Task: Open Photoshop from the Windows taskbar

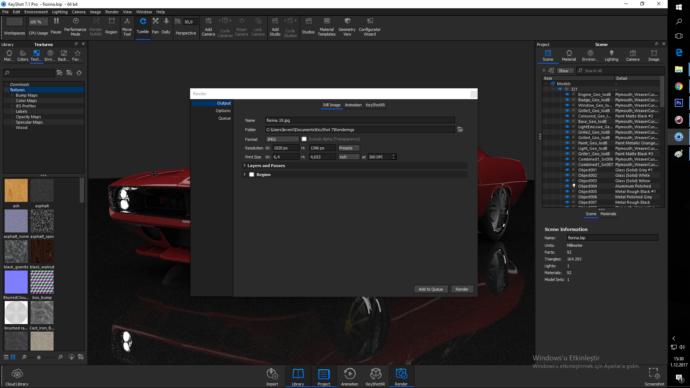Action: coord(679,103)
